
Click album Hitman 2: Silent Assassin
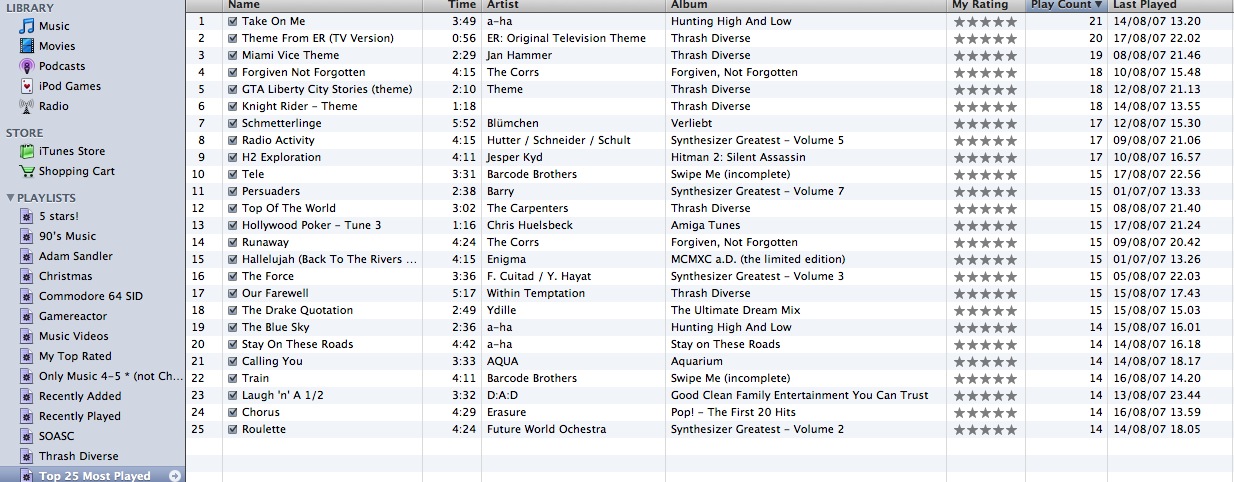point(738,157)
